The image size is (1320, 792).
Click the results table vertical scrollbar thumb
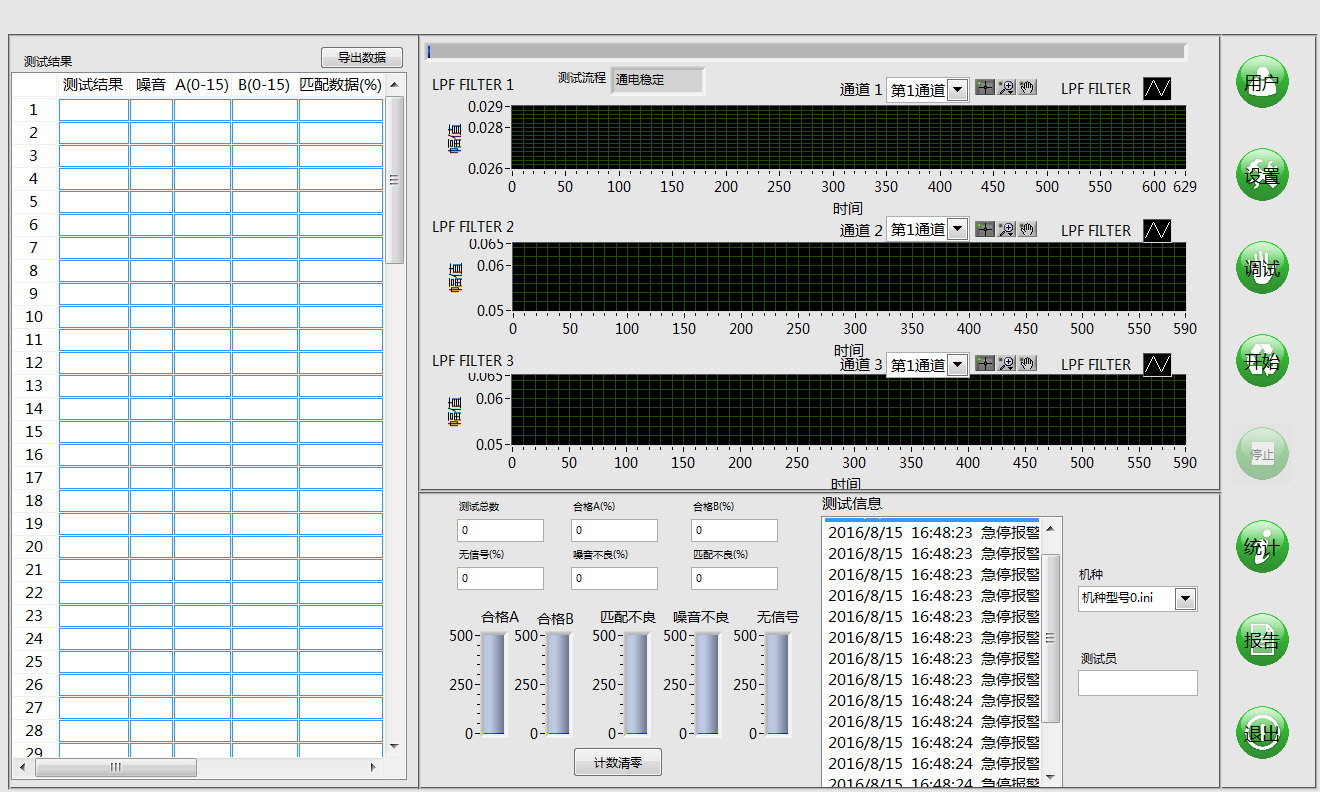click(395, 180)
